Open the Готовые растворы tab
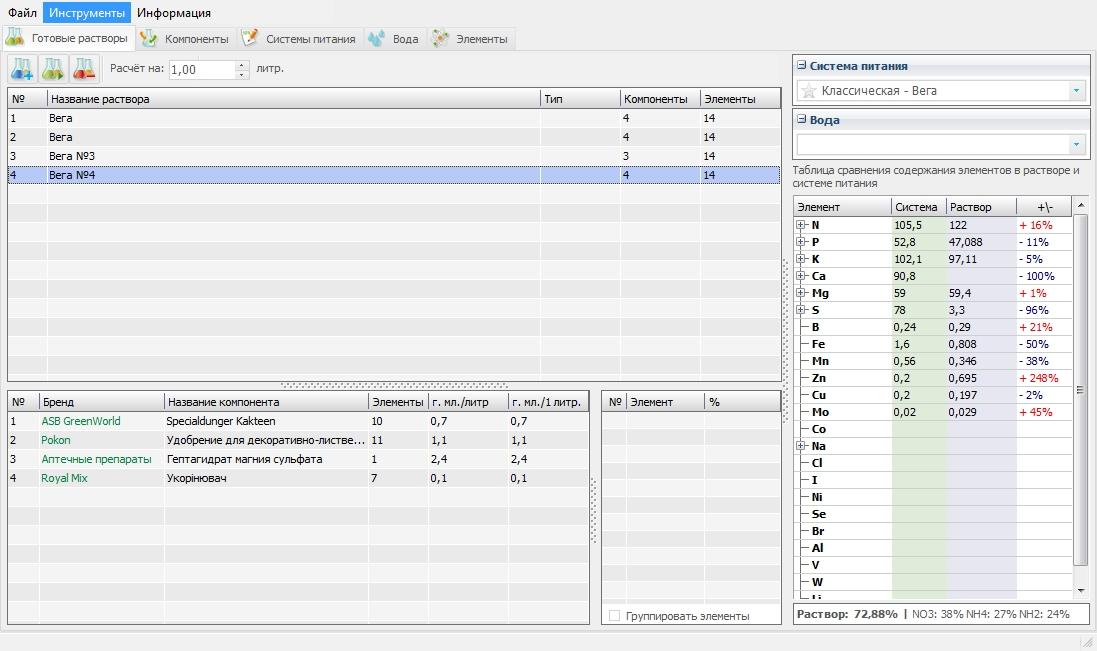The height and width of the screenshot is (651, 1097). (x=68, y=39)
